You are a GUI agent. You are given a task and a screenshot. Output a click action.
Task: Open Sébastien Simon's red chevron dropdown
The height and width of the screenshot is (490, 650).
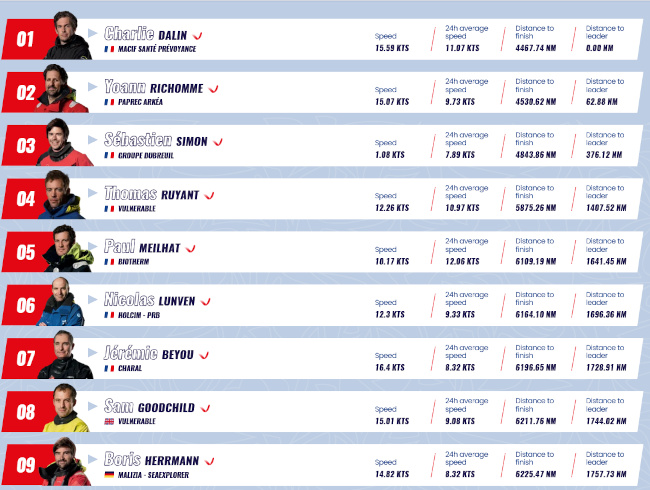coord(218,142)
